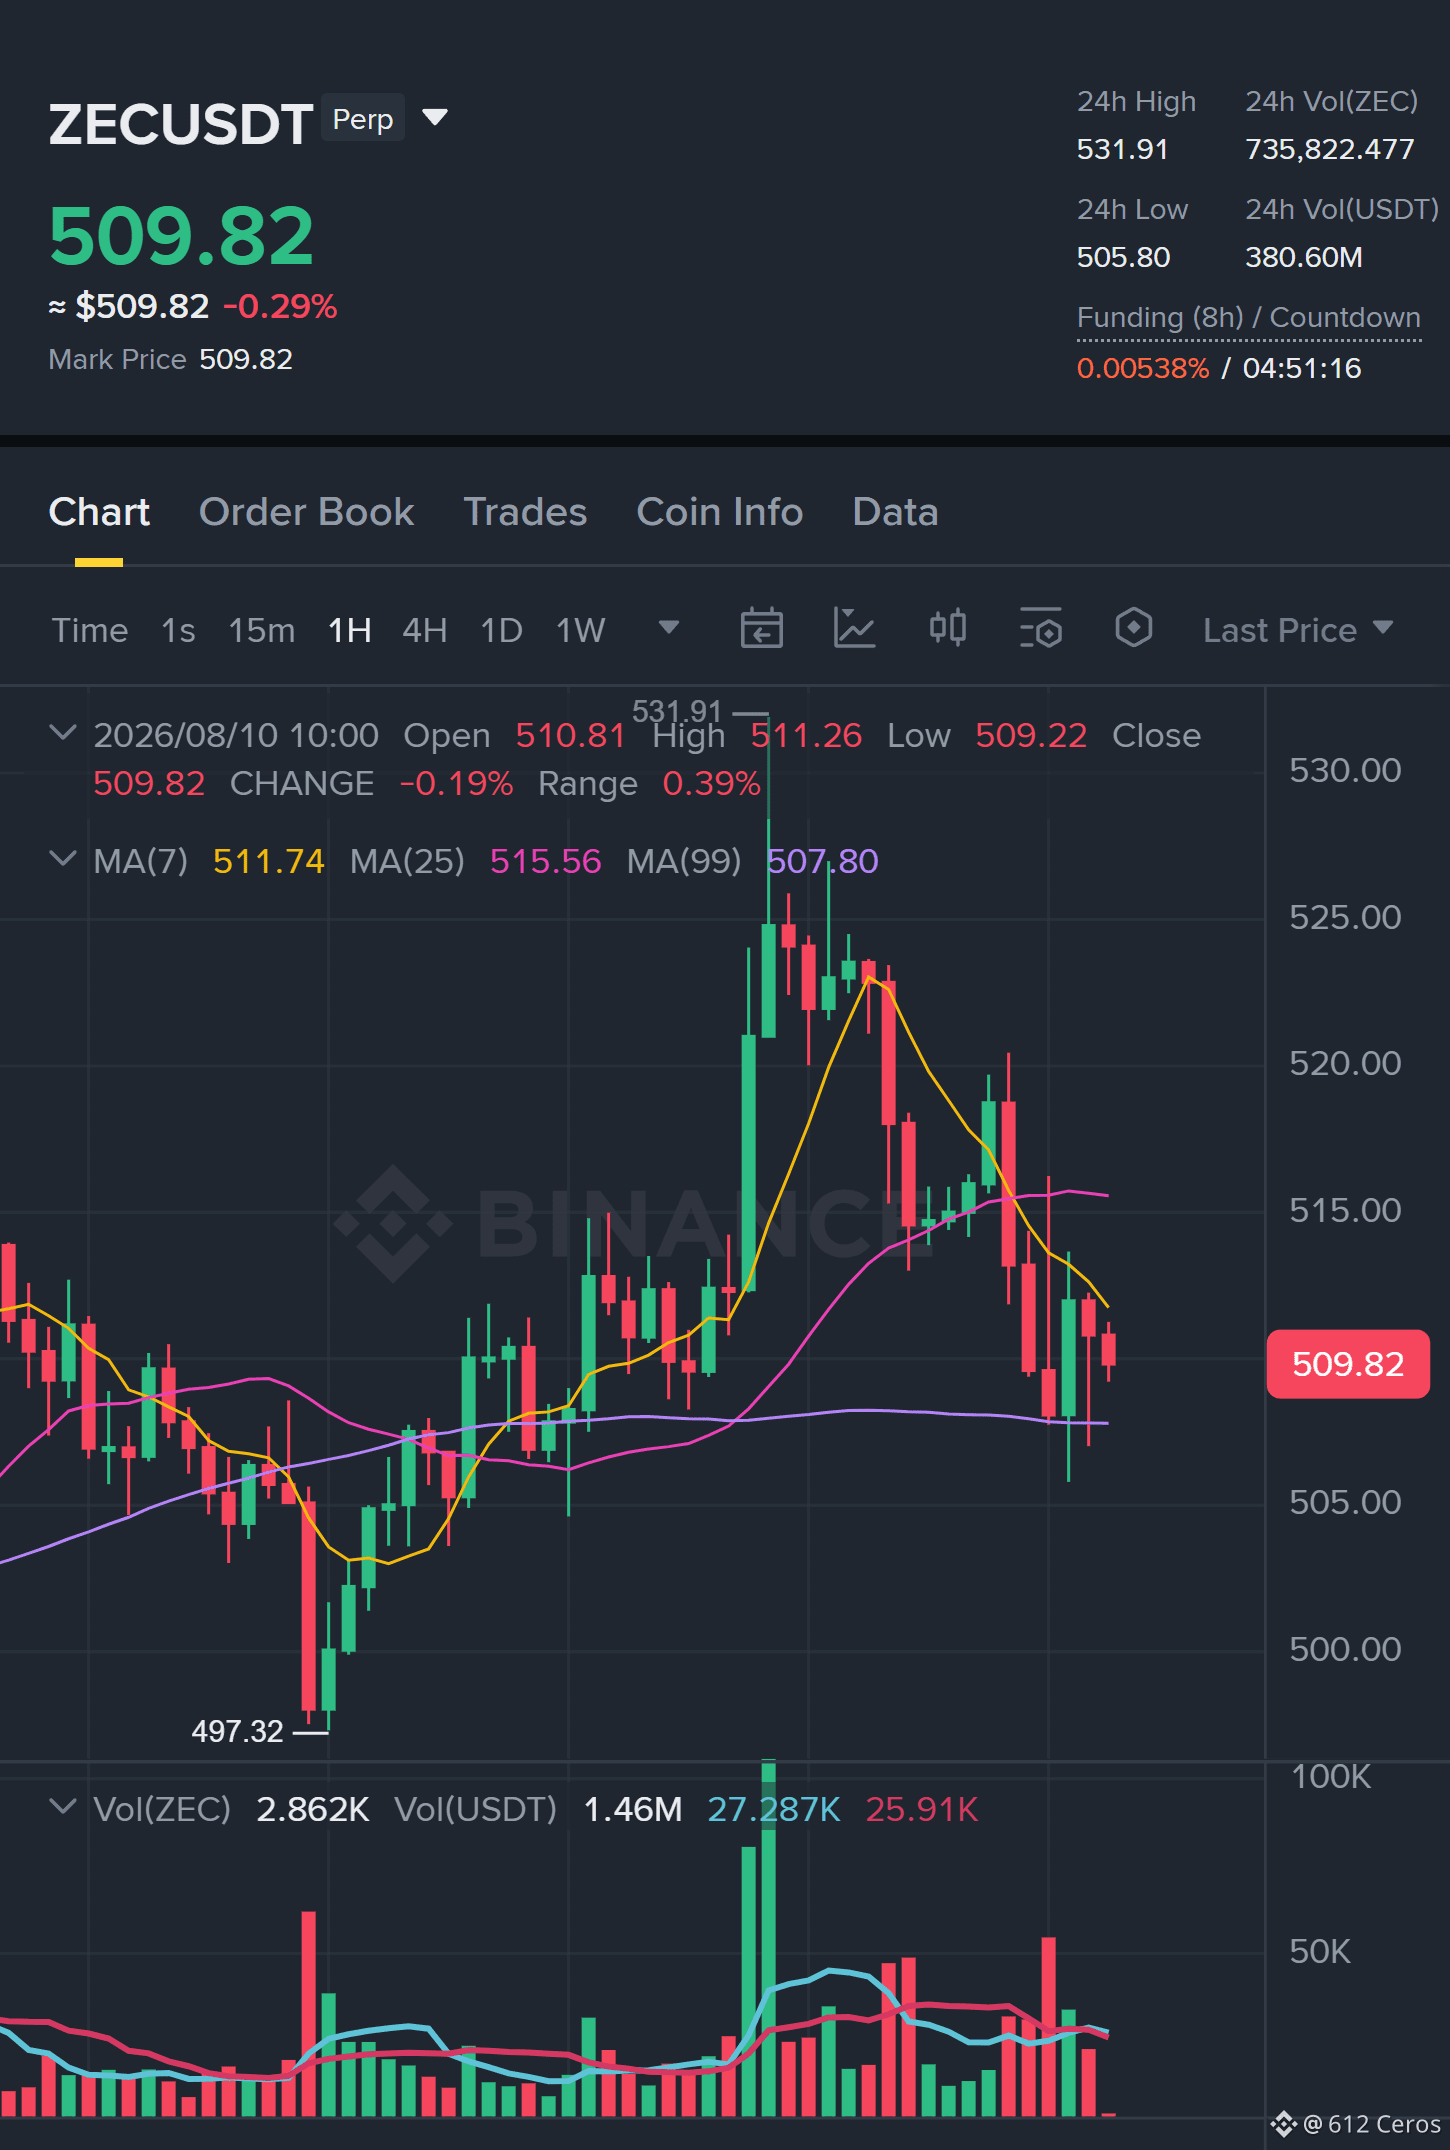Select the 4H chart interval
The height and width of the screenshot is (2150, 1450).
click(425, 630)
